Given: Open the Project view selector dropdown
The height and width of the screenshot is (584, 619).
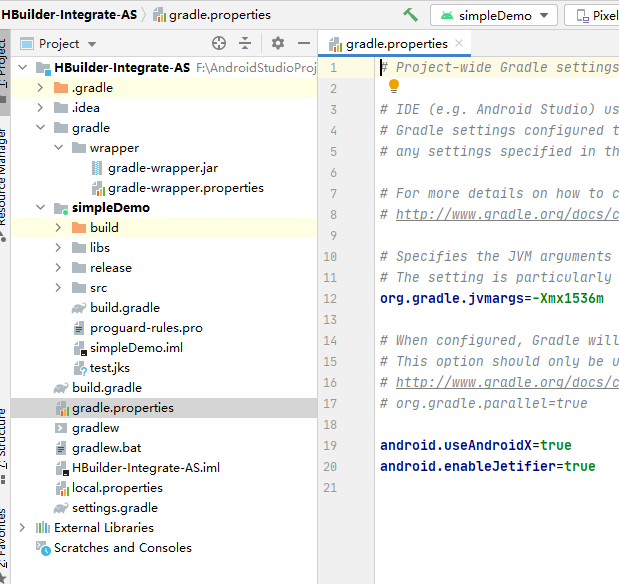Looking at the screenshot, I should (x=58, y=44).
